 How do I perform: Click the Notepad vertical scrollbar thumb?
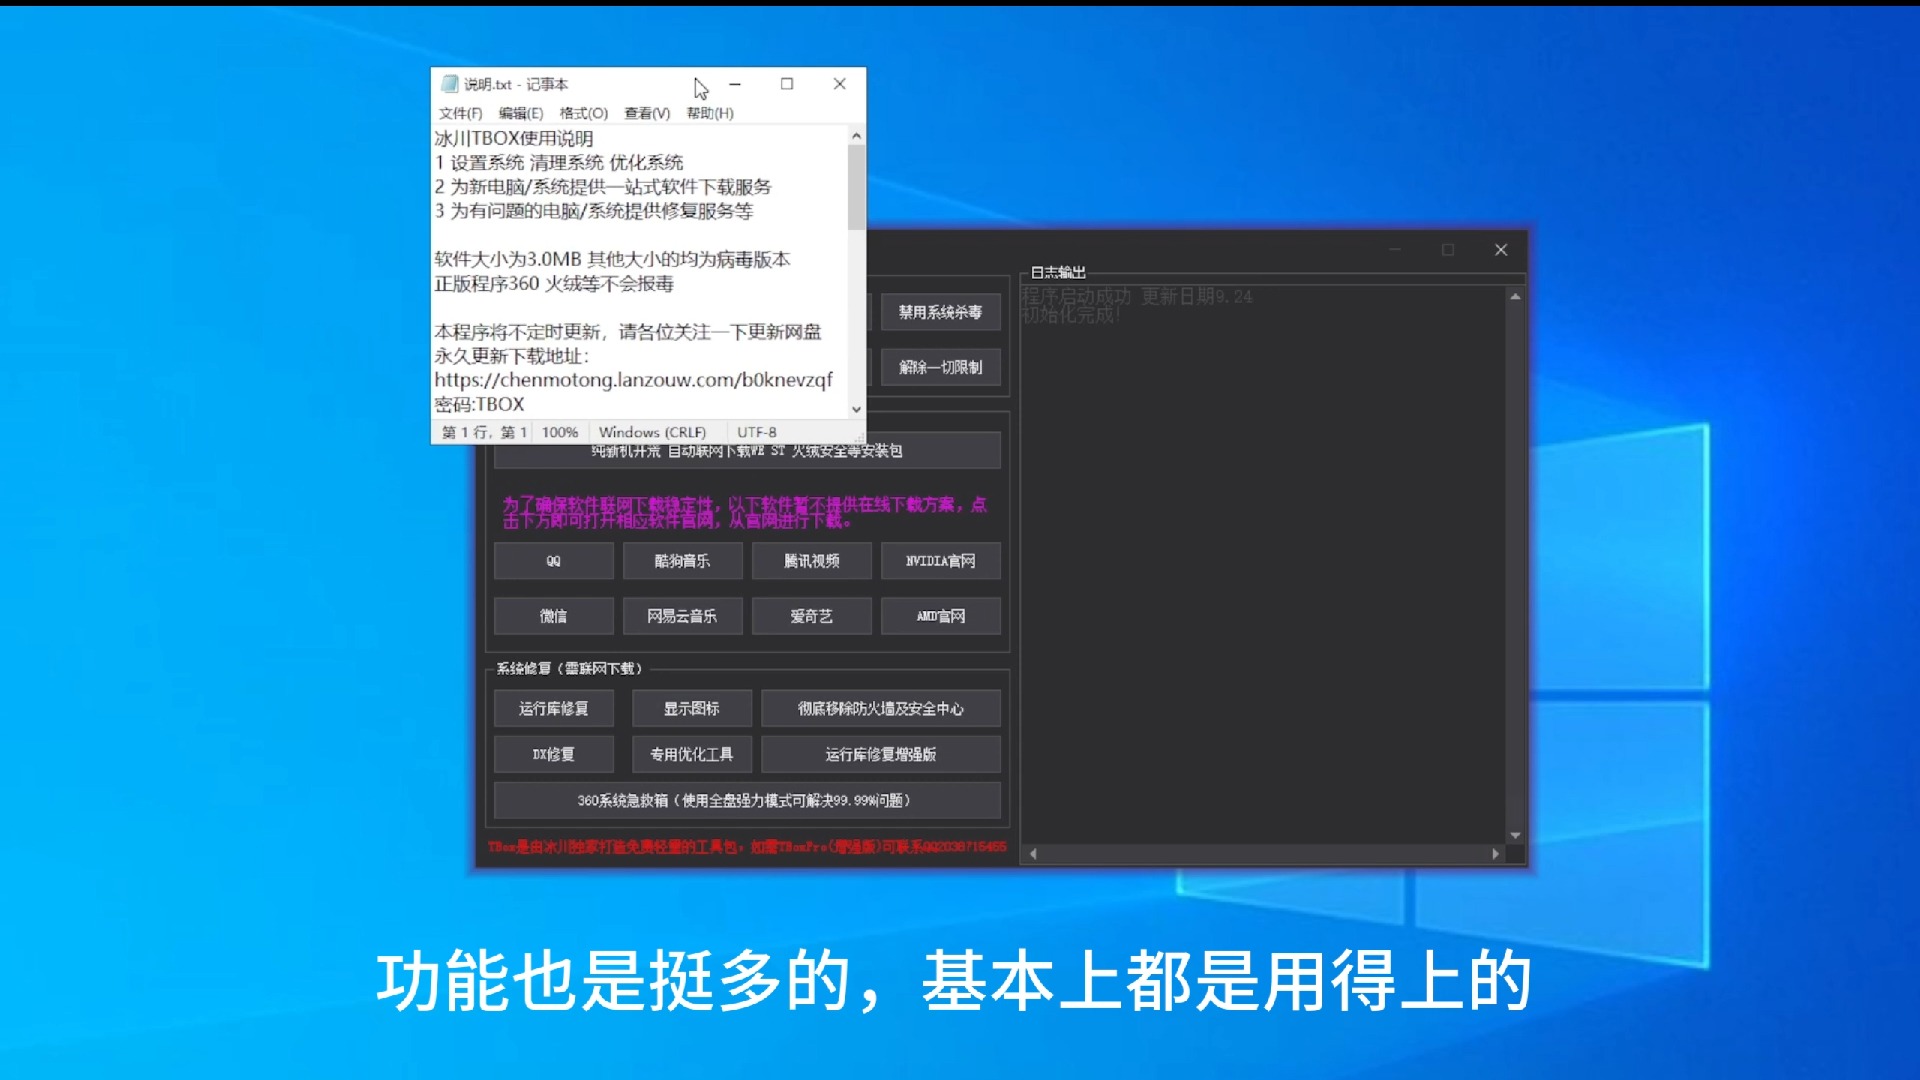click(x=856, y=187)
